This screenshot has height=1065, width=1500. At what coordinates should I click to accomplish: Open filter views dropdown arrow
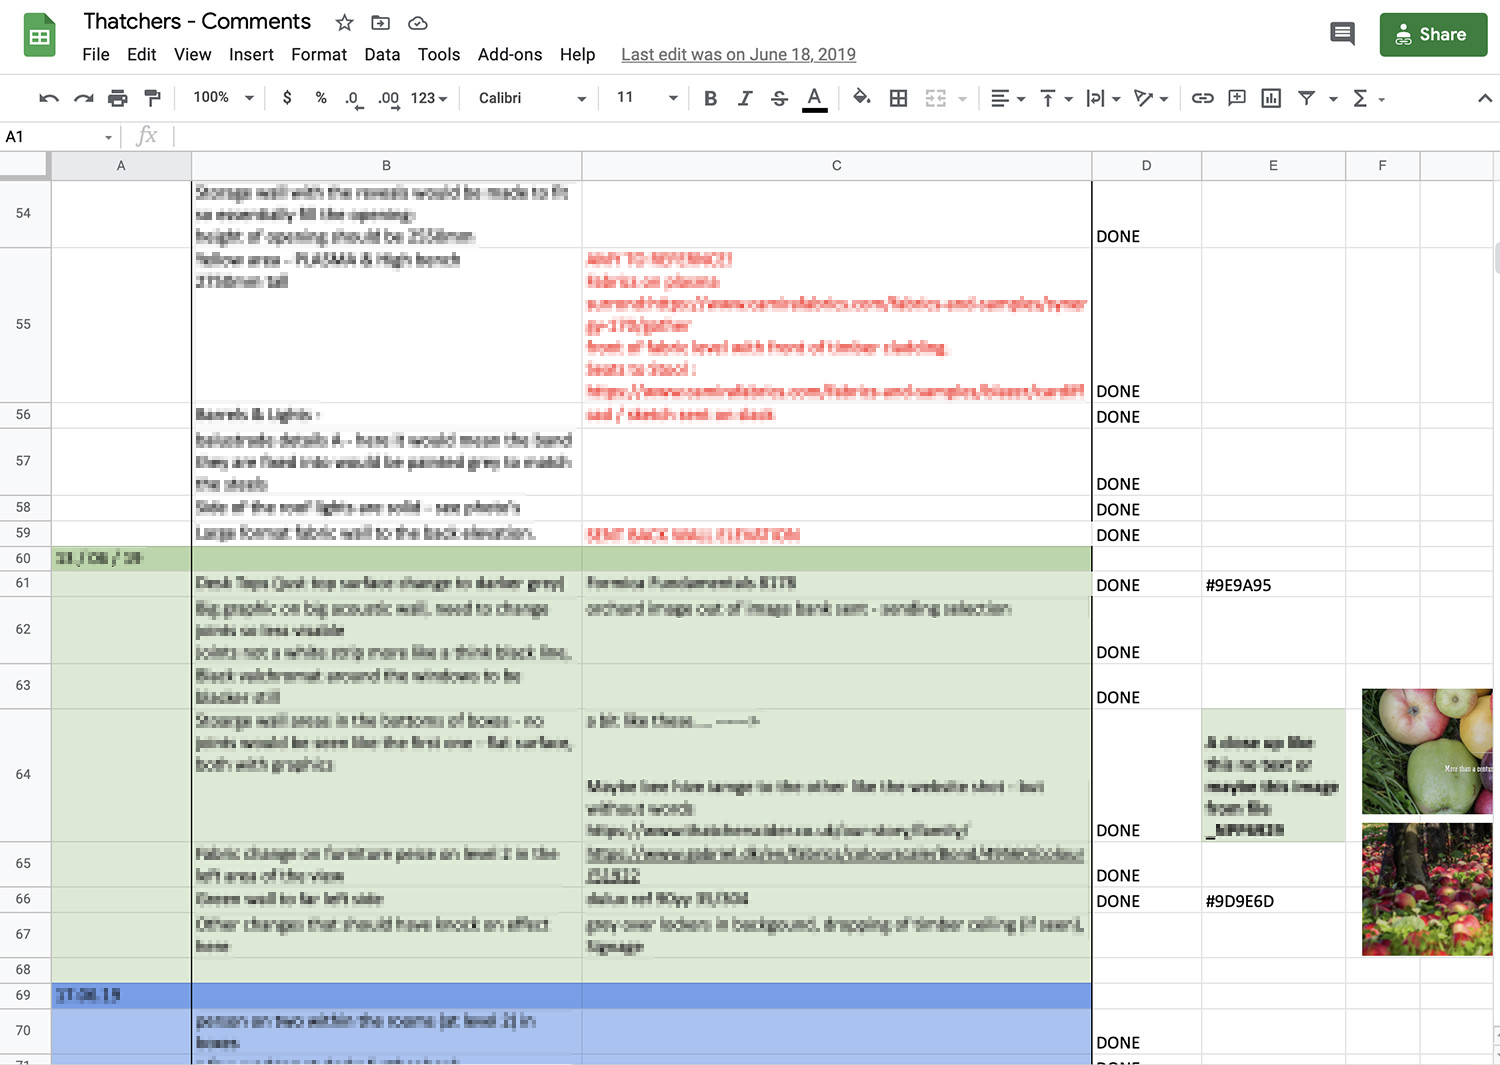coord(1333,99)
